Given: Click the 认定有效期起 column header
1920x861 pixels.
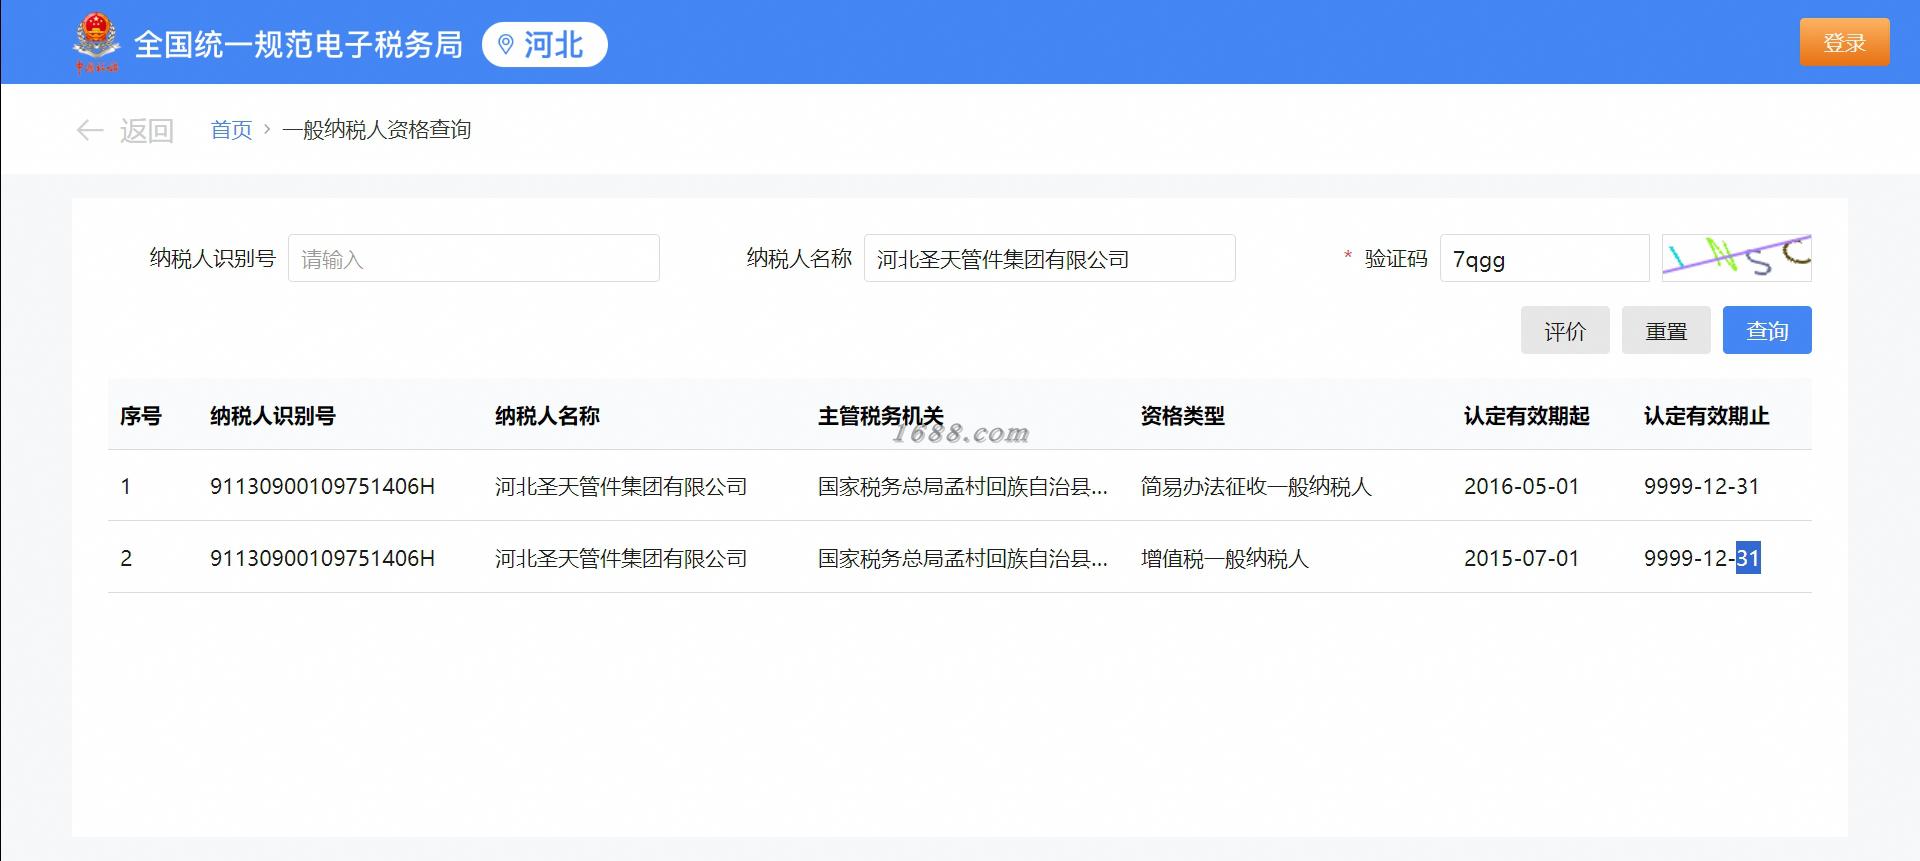Looking at the screenshot, I should [x=1526, y=416].
